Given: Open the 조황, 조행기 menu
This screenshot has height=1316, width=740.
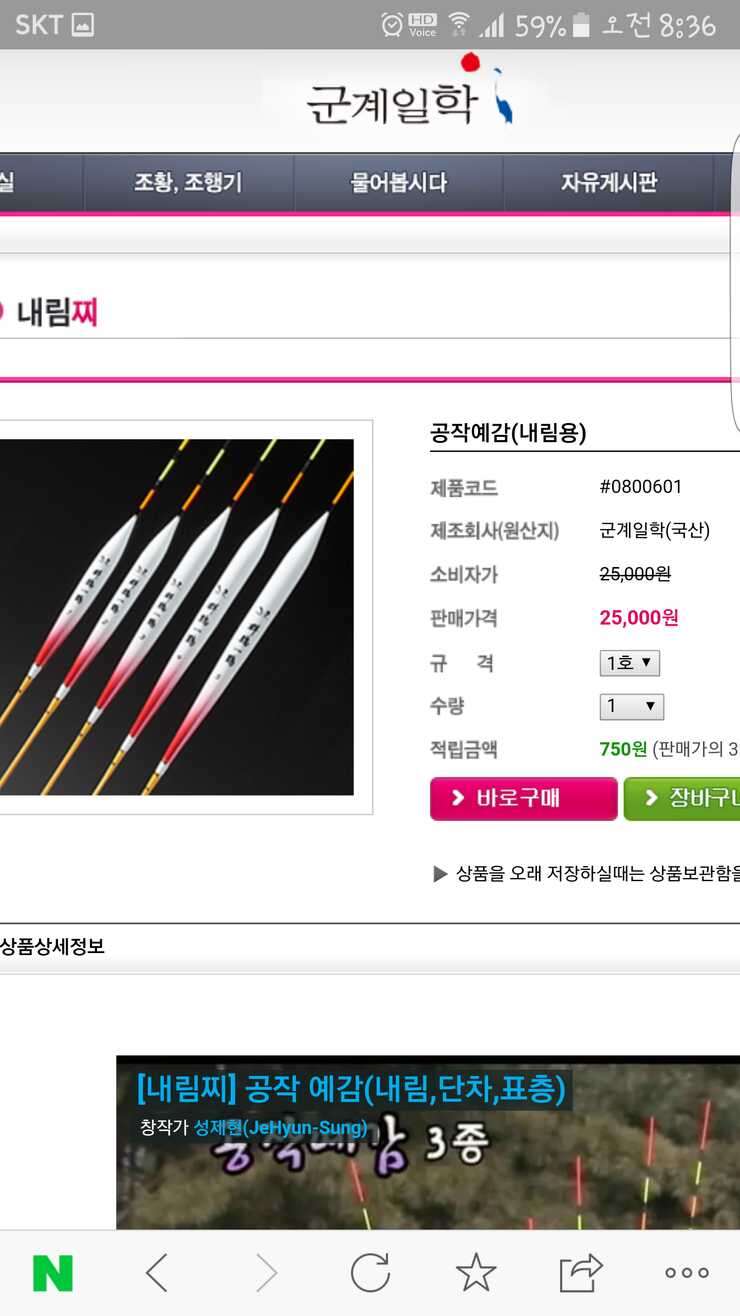Looking at the screenshot, I should click(188, 183).
